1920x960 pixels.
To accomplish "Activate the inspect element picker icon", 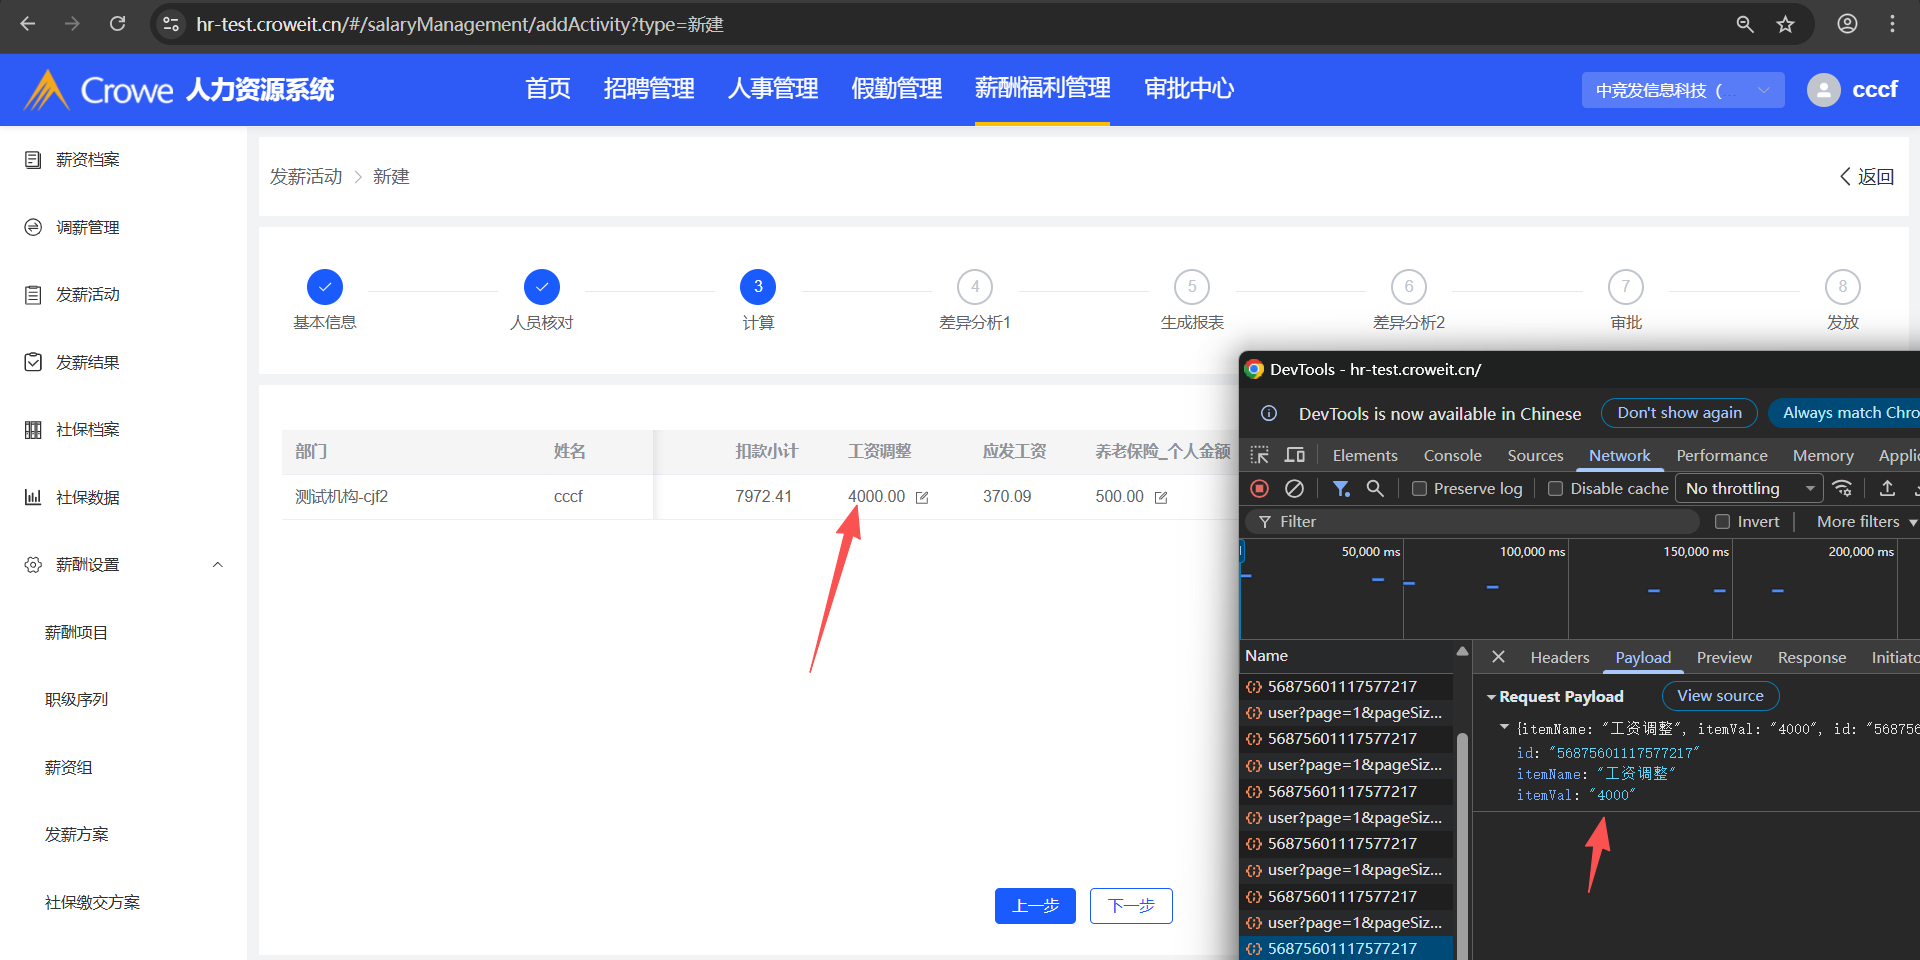I will coord(1260,455).
